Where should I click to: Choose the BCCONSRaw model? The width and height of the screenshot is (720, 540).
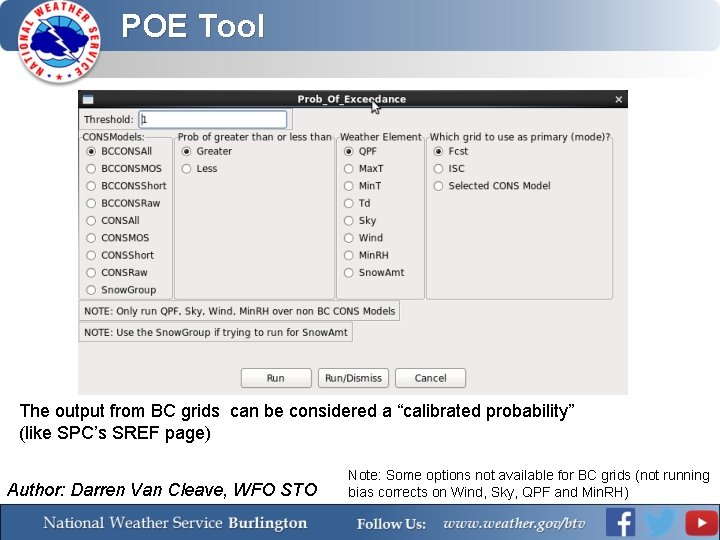(x=123, y=203)
